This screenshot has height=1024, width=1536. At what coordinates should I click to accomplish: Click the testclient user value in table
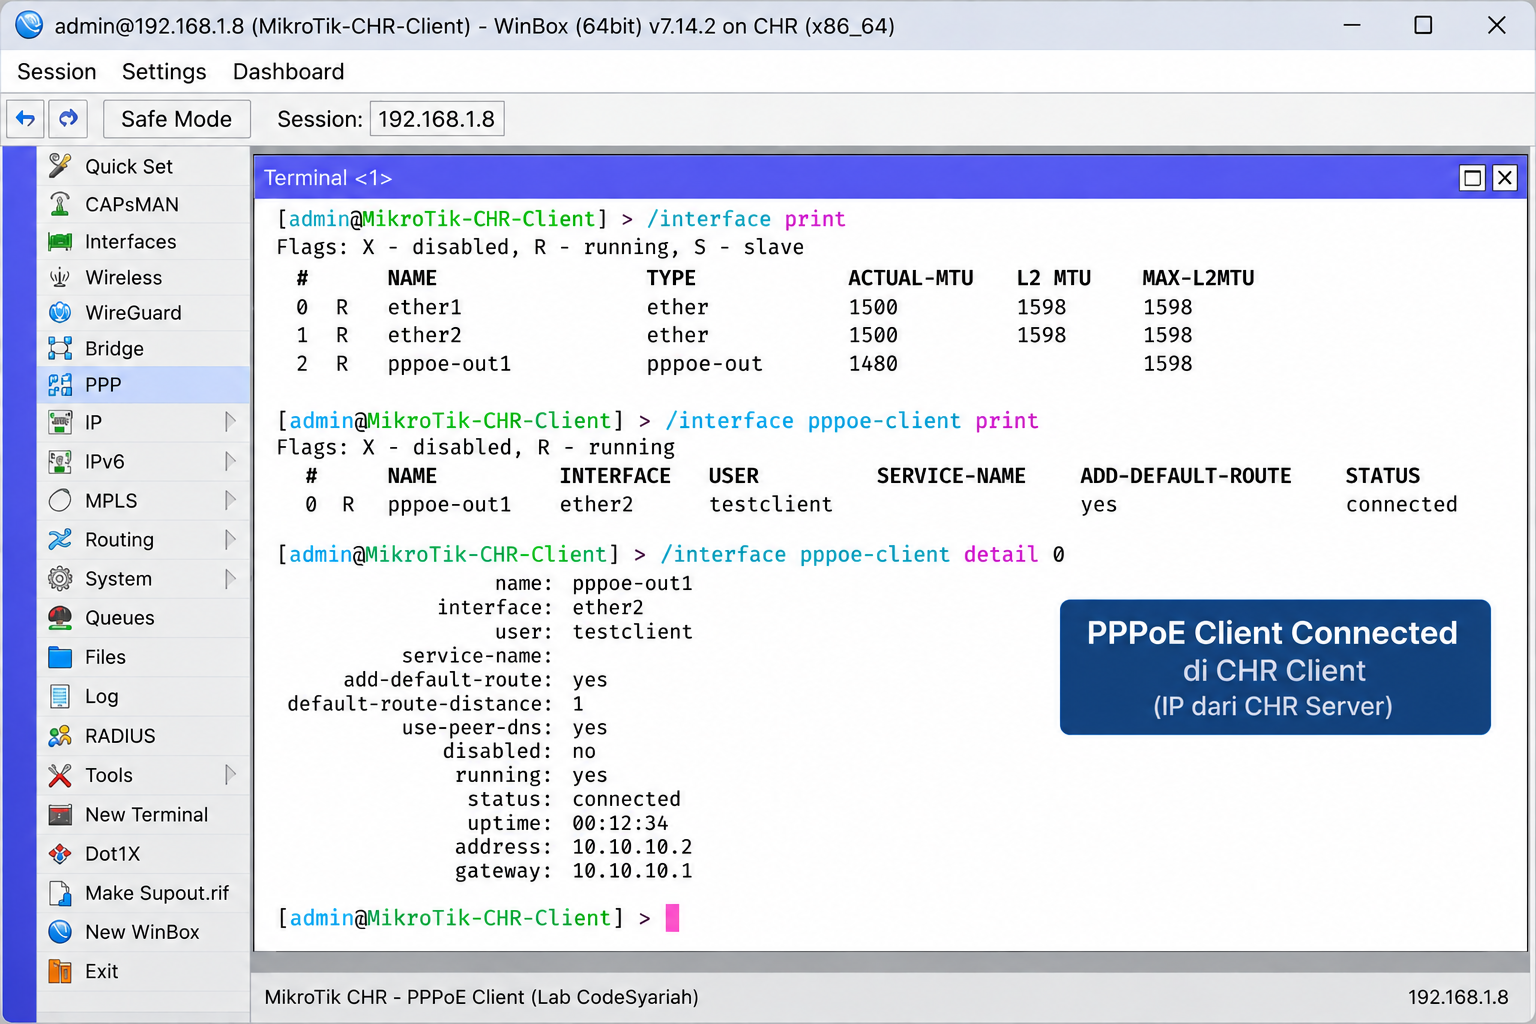pos(771,504)
